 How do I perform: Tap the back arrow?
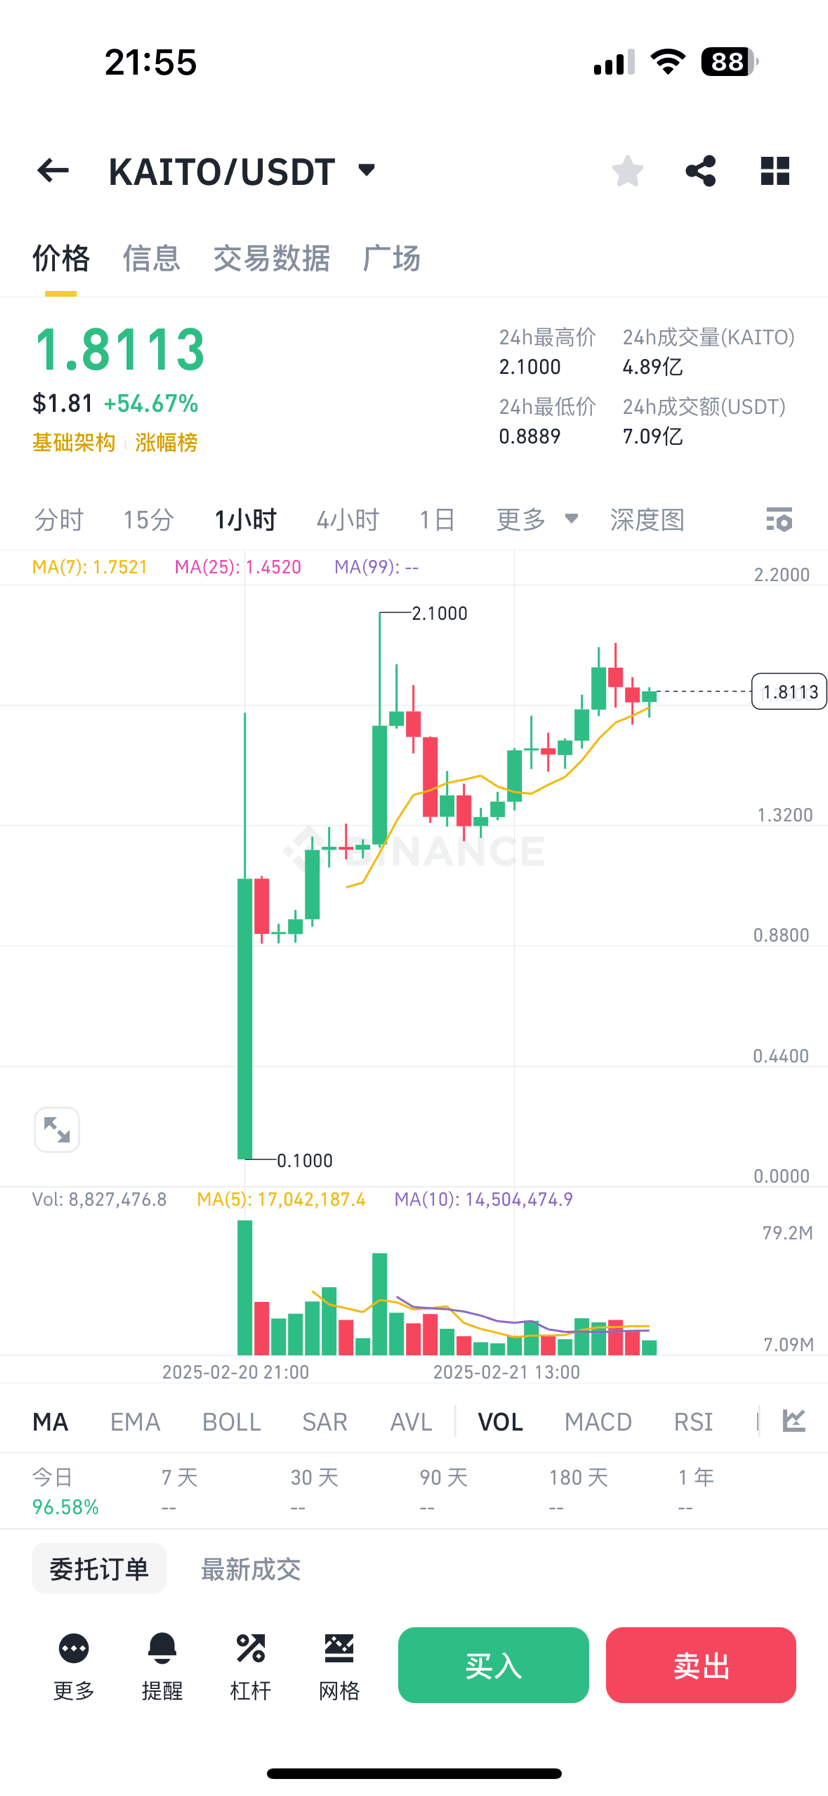pyautogui.click(x=52, y=170)
